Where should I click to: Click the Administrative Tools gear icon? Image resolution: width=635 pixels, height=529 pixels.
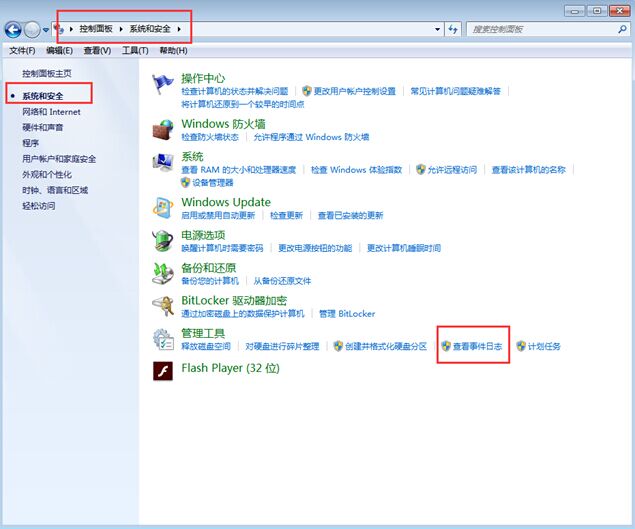(163, 339)
